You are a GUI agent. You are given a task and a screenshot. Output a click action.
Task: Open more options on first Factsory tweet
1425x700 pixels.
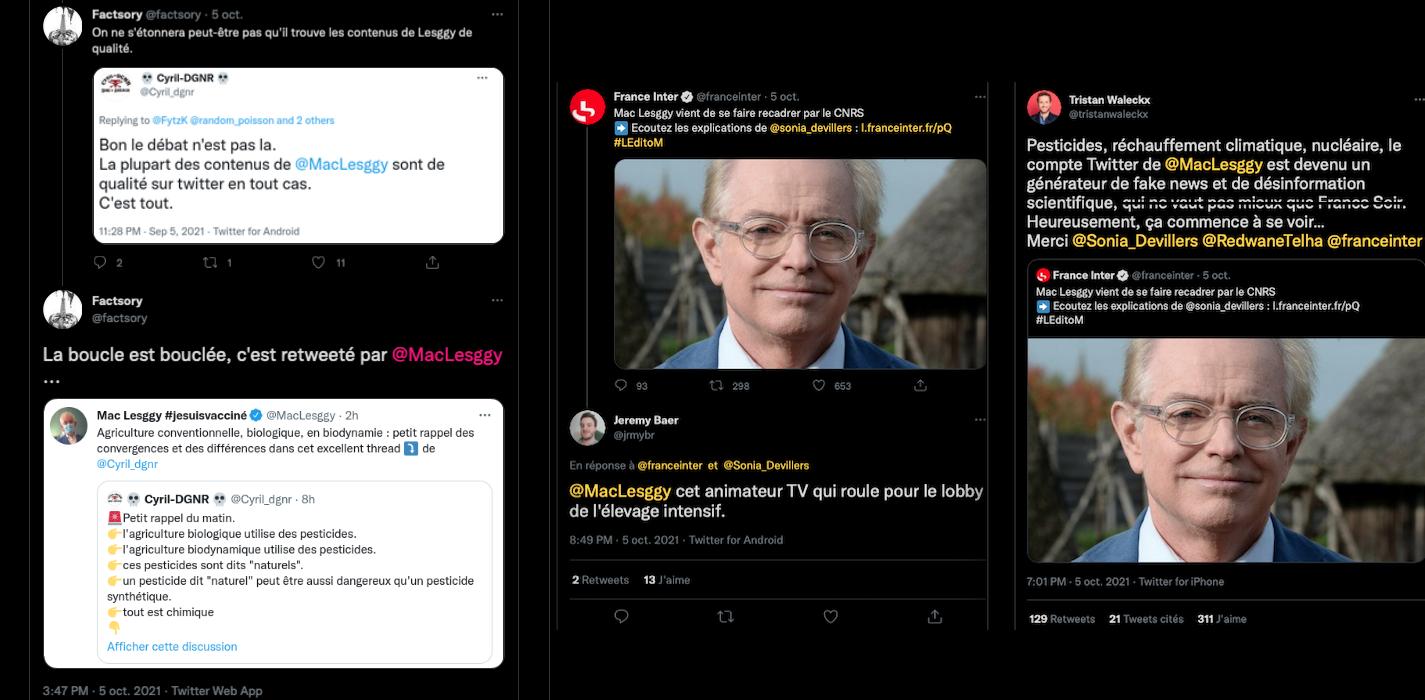(x=497, y=15)
